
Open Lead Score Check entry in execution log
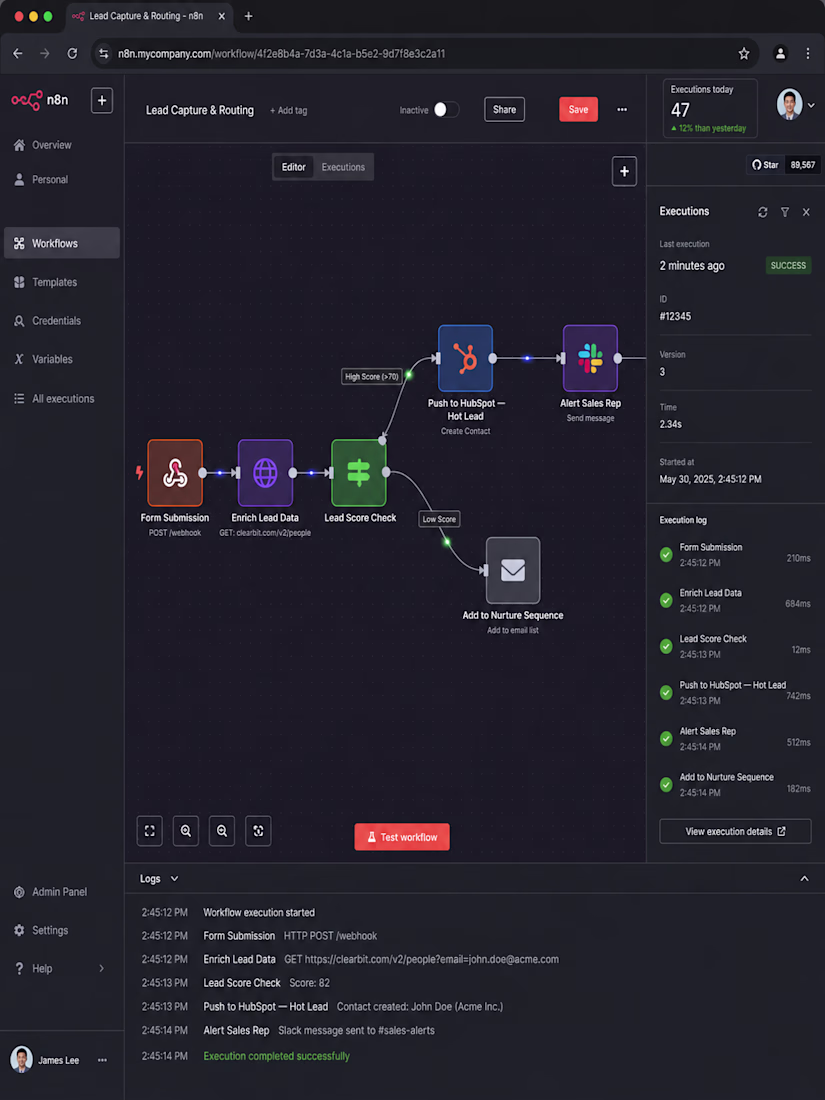(x=735, y=647)
